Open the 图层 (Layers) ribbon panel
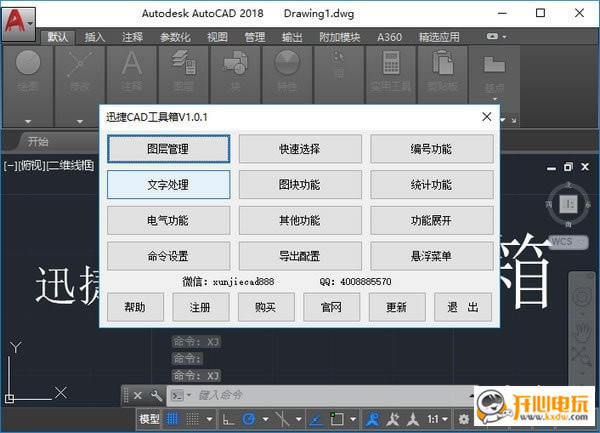This screenshot has width=600, height=433. [184, 73]
